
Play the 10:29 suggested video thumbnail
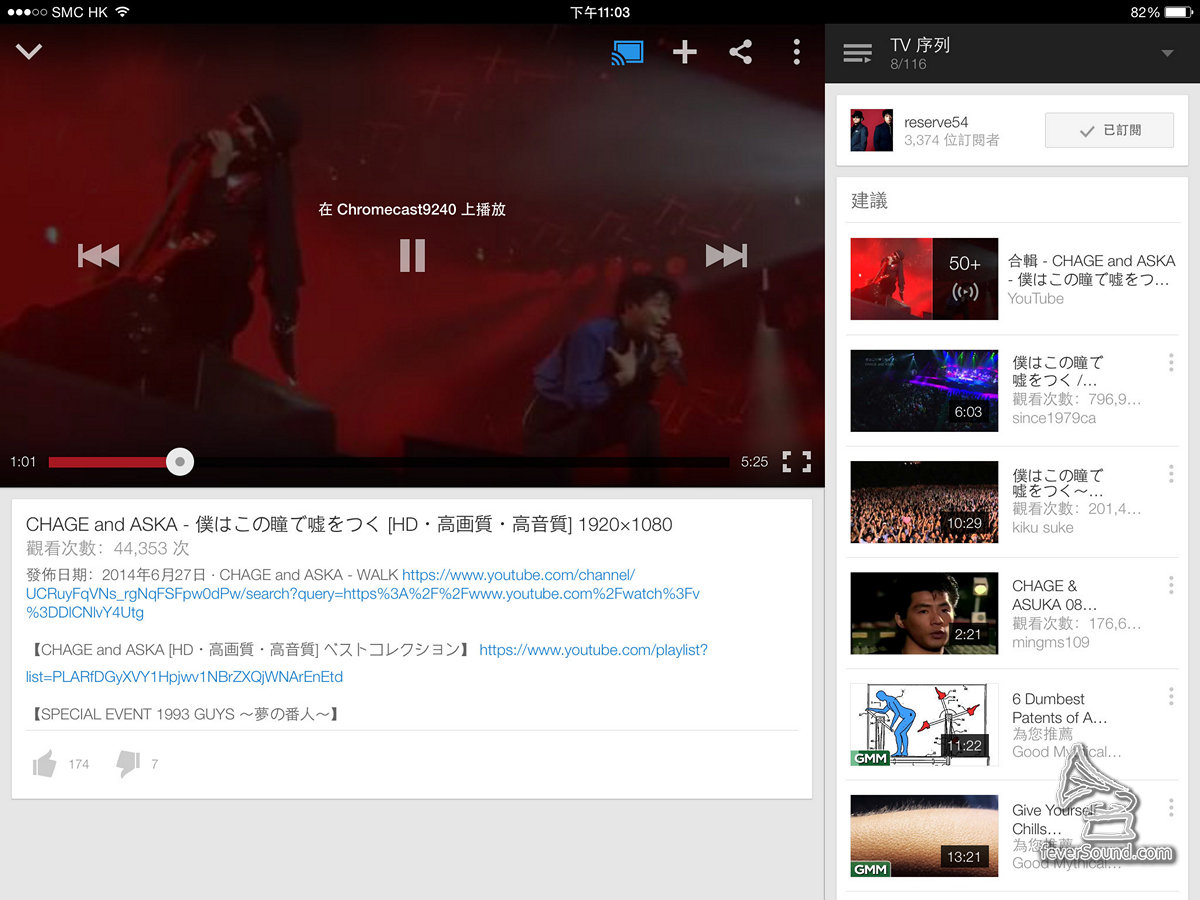tap(924, 502)
